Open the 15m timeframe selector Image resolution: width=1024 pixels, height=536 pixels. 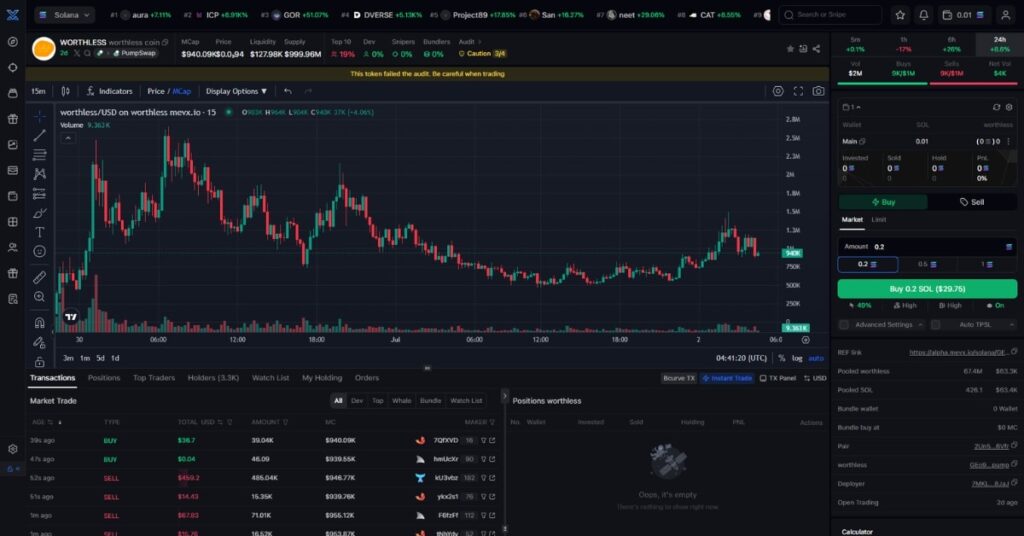pos(39,91)
